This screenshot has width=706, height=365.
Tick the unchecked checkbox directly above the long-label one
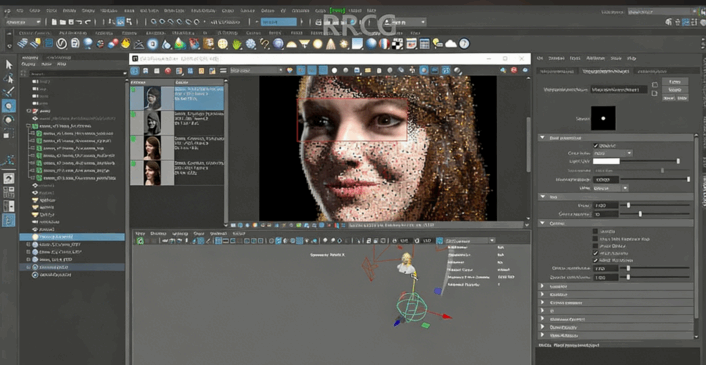point(595,231)
